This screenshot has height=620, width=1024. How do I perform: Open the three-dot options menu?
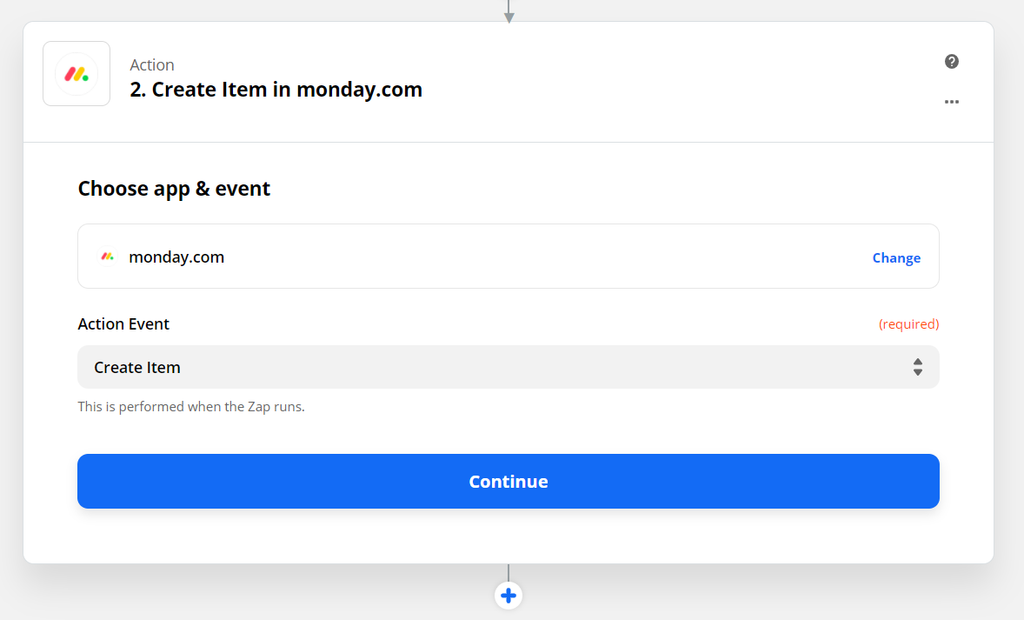coord(951,101)
